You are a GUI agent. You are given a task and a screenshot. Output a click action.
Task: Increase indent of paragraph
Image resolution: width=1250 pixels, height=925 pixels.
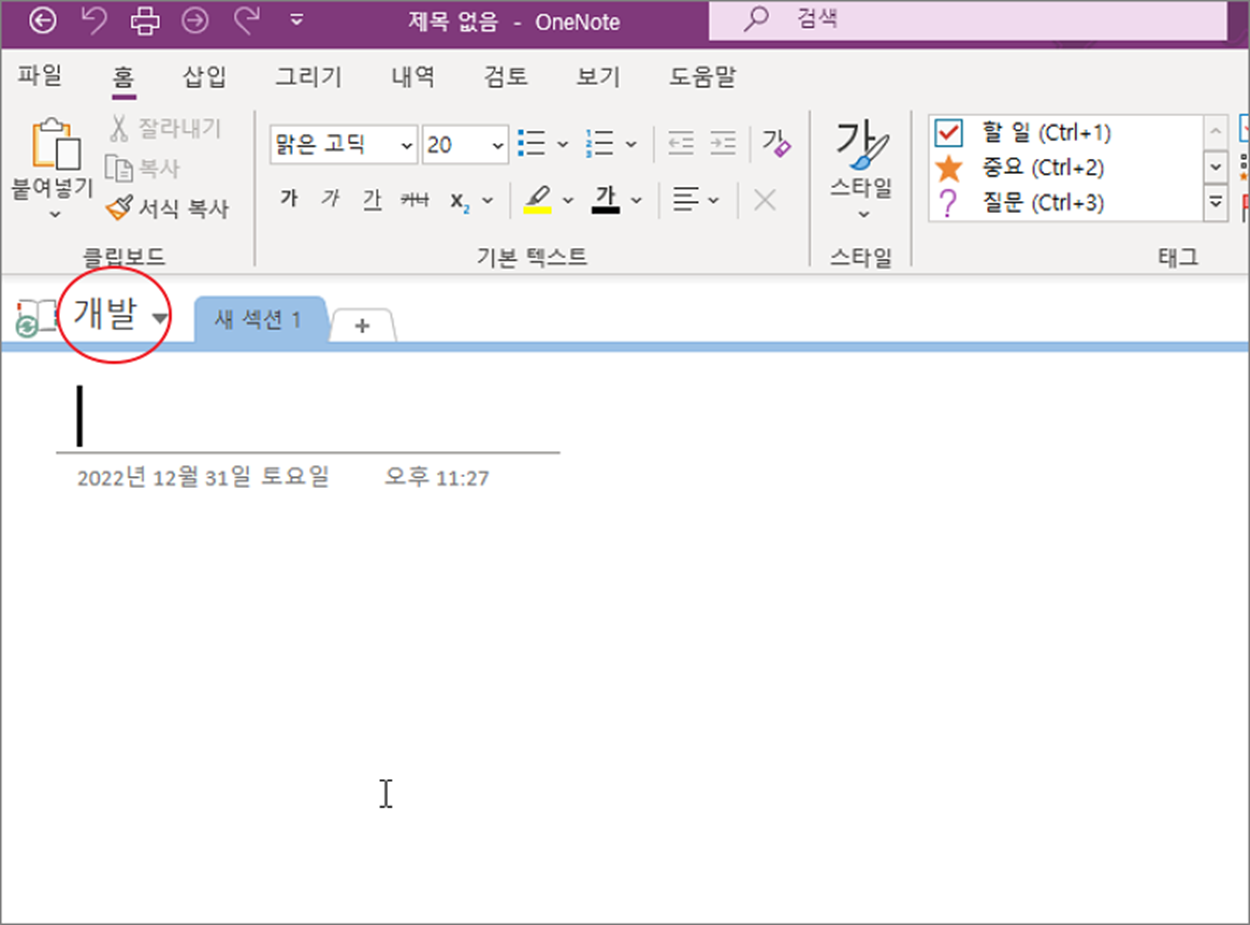point(723,145)
